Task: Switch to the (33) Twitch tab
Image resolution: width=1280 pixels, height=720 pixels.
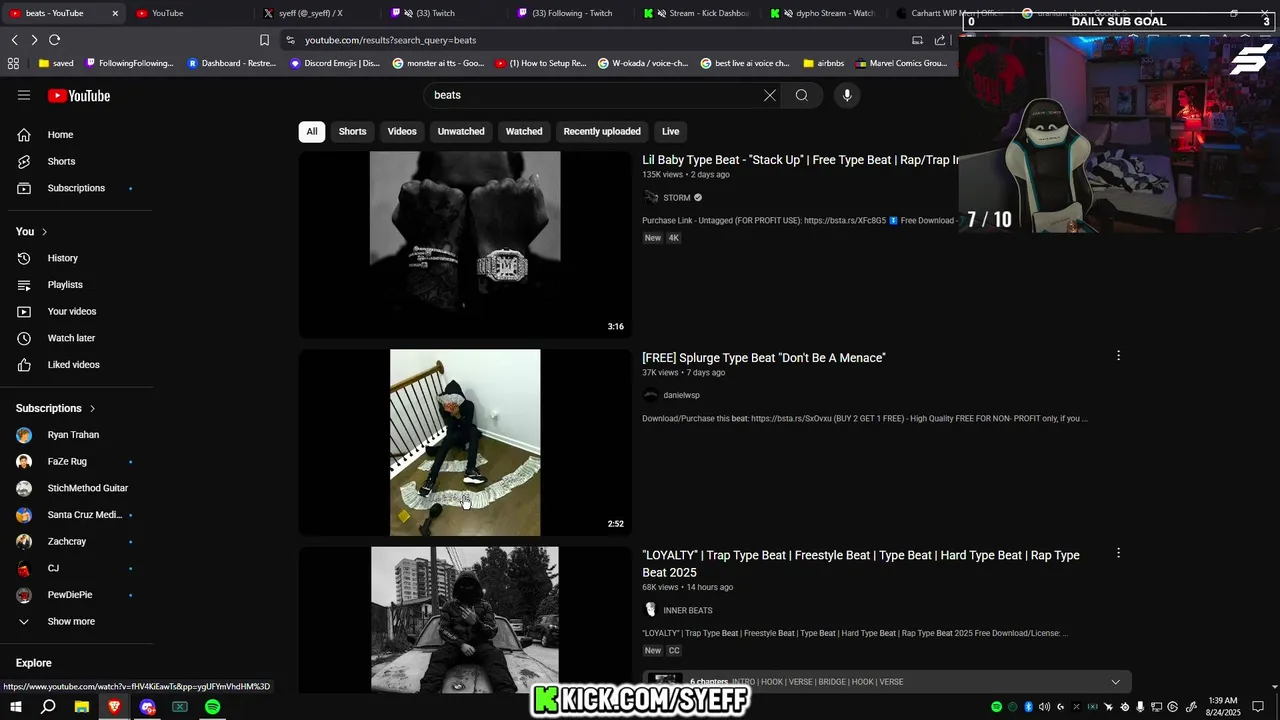Action: (x=446, y=13)
